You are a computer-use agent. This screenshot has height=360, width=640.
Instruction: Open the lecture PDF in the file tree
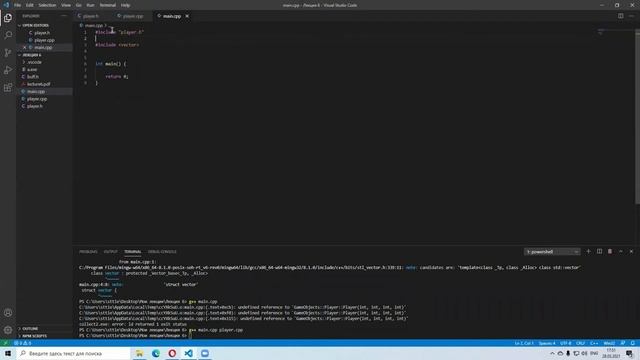[38, 84]
